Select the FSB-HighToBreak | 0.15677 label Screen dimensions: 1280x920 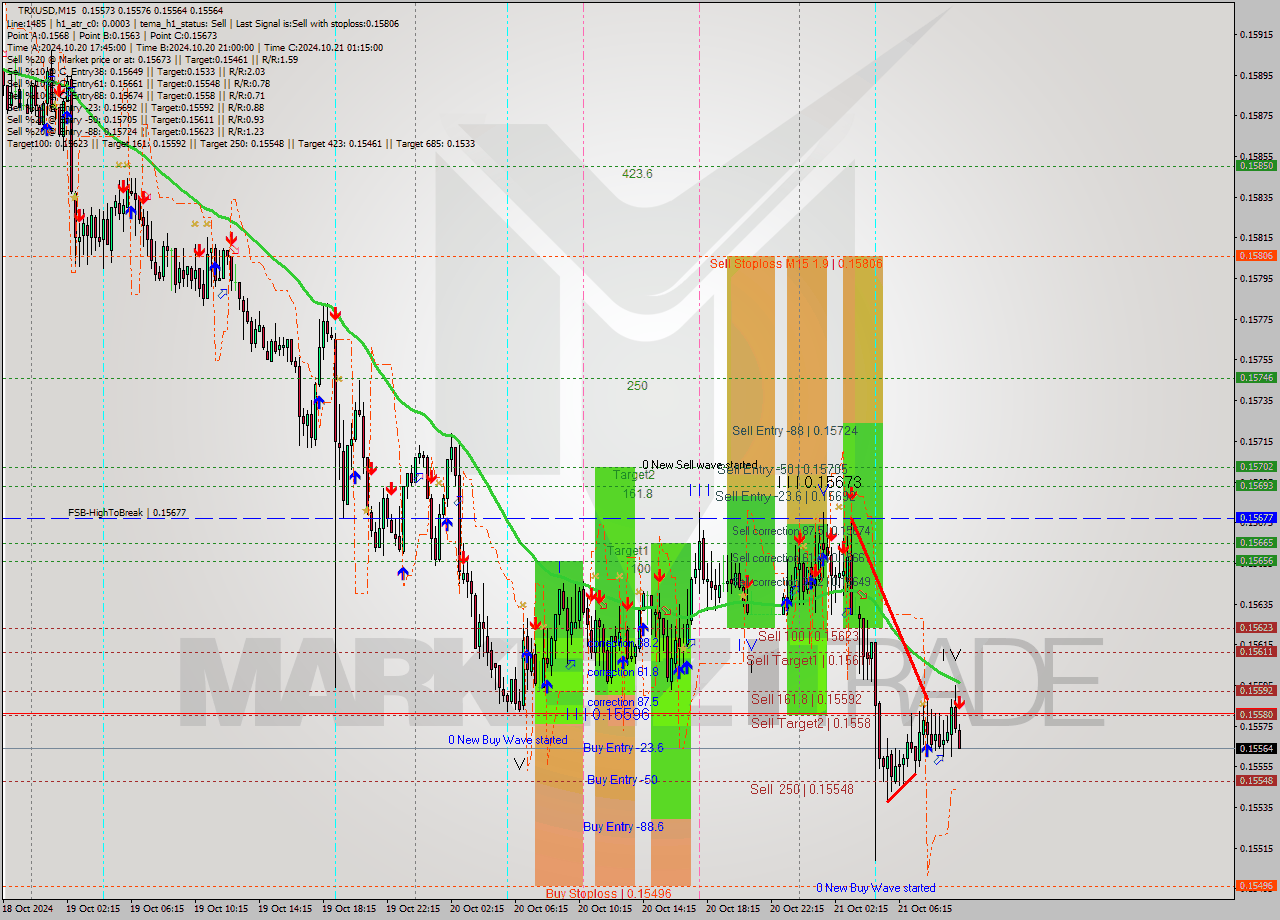pyautogui.click(x=127, y=513)
